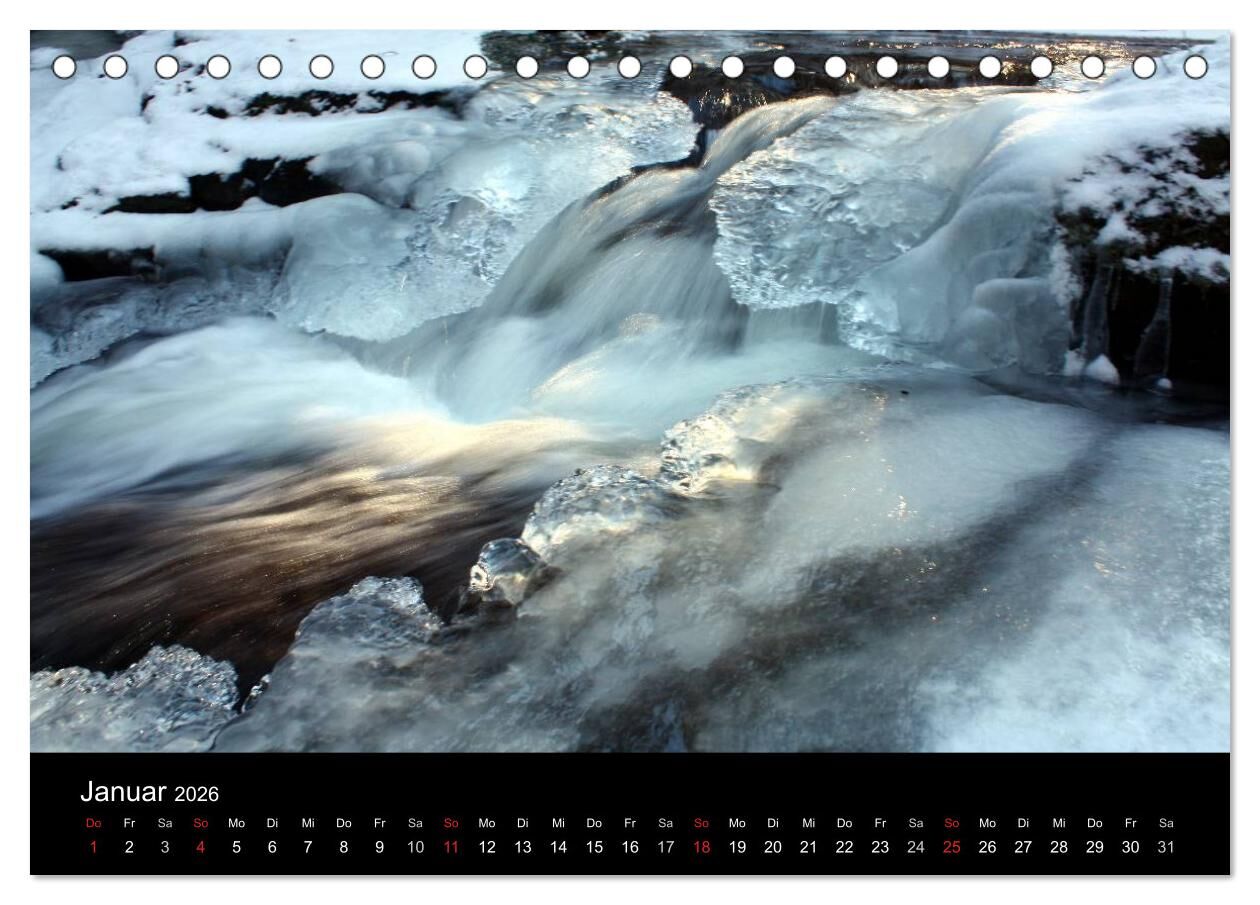Image resolution: width=1260 pixels, height=905 pixels.
Task: Click date 28 in the calendar row
Action: coord(1058,847)
